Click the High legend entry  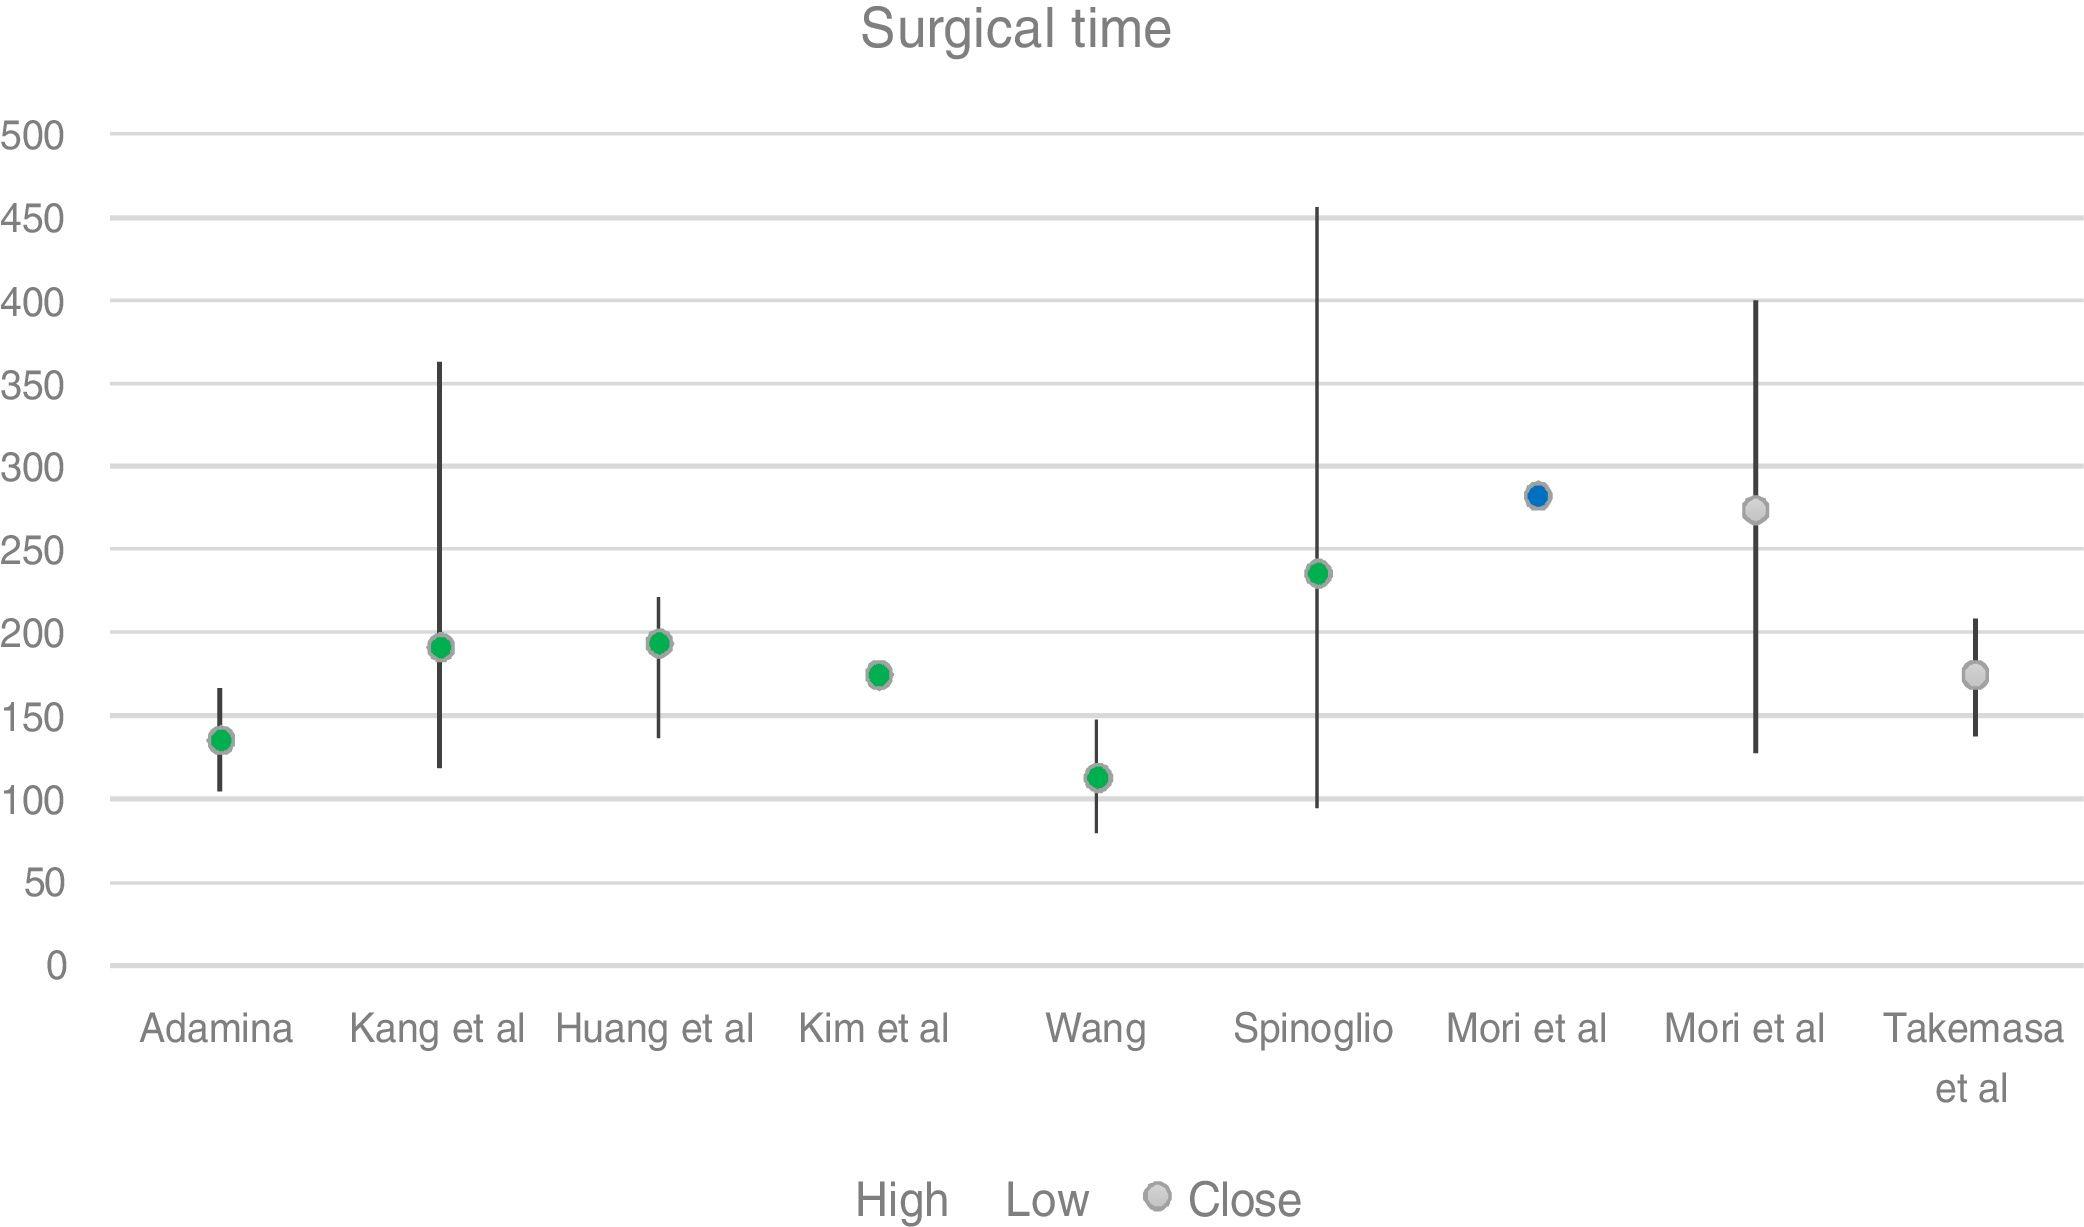click(x=901, y=1200)
